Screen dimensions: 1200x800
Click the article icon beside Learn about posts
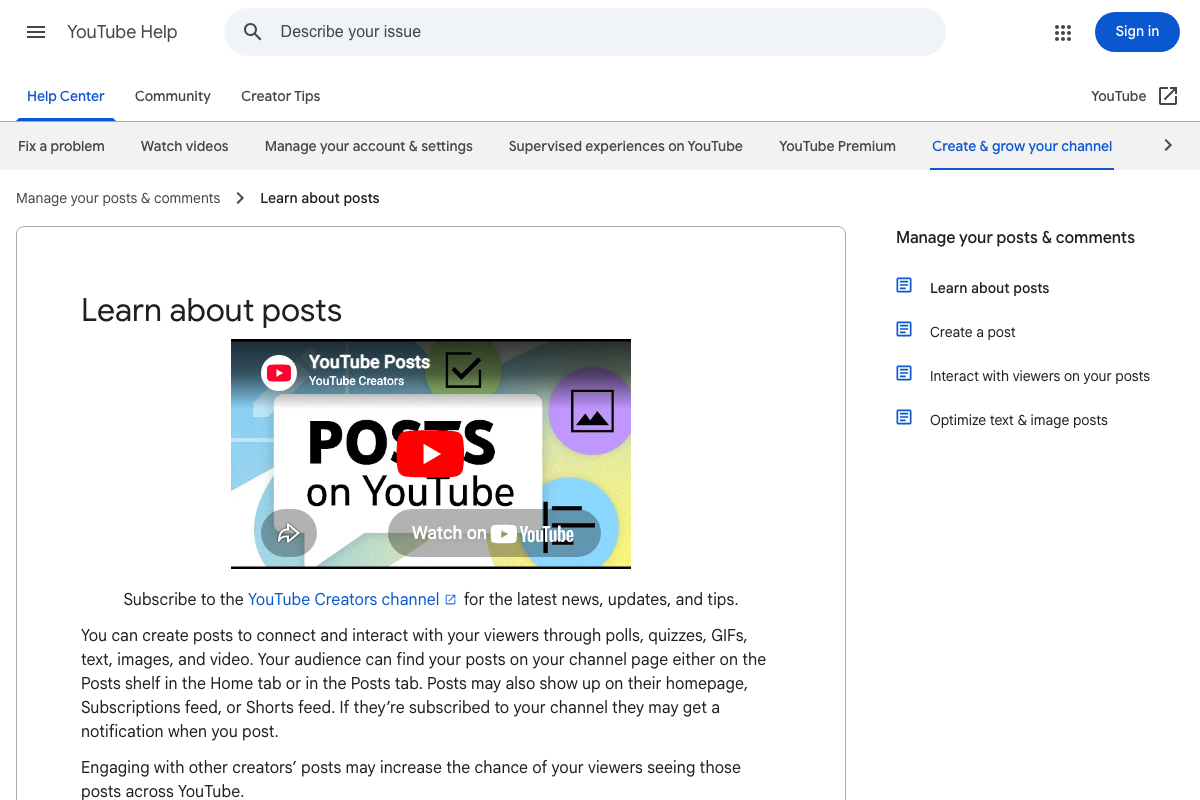coord(904,286)
